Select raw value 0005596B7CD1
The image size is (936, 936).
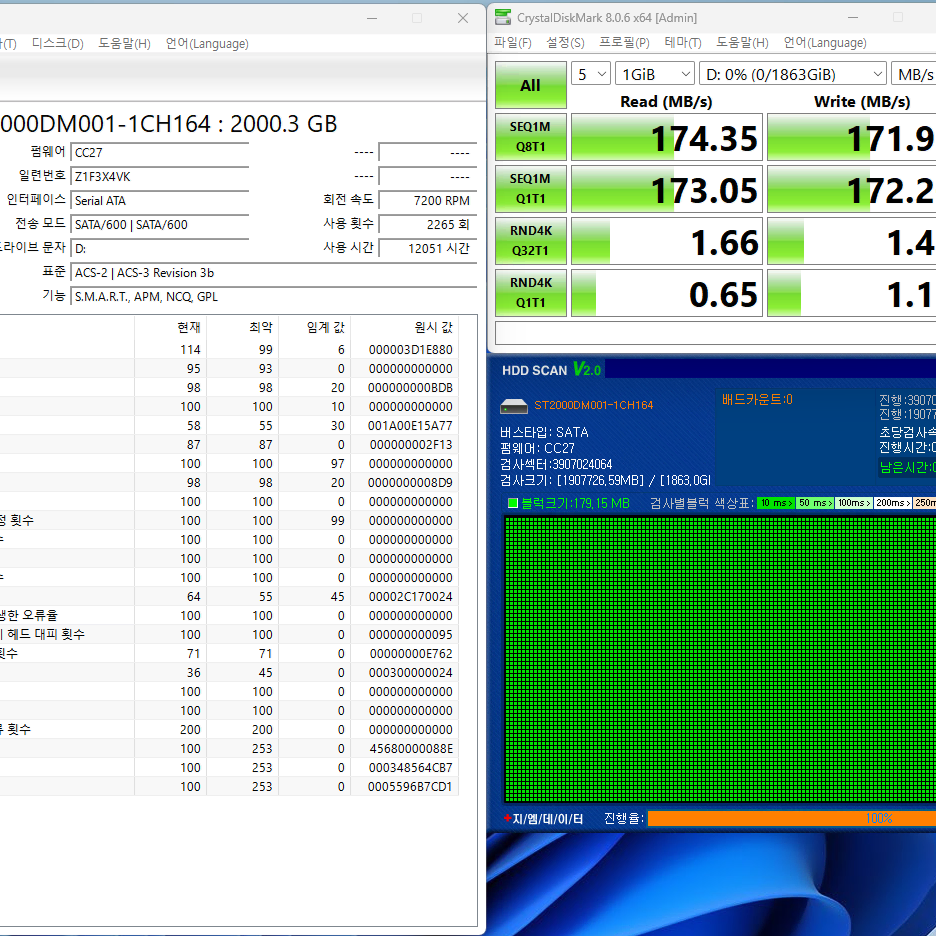click(x=410, y=786)
